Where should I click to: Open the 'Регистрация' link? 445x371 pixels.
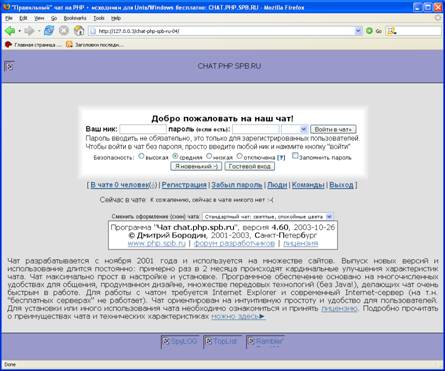coord(184,185)
